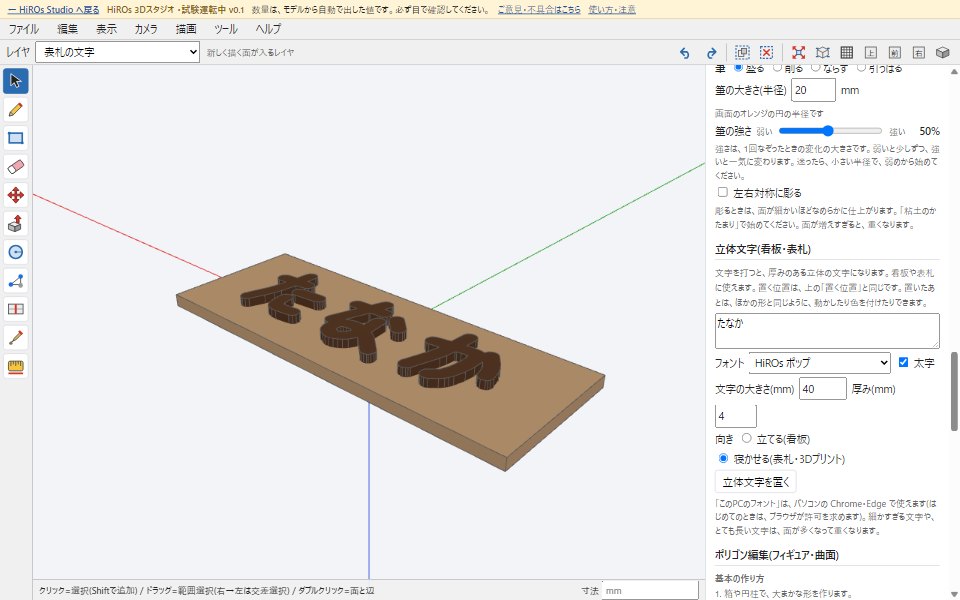
Task: Enable the 左右対称に彫る checkbox
Action: (723, 192)
